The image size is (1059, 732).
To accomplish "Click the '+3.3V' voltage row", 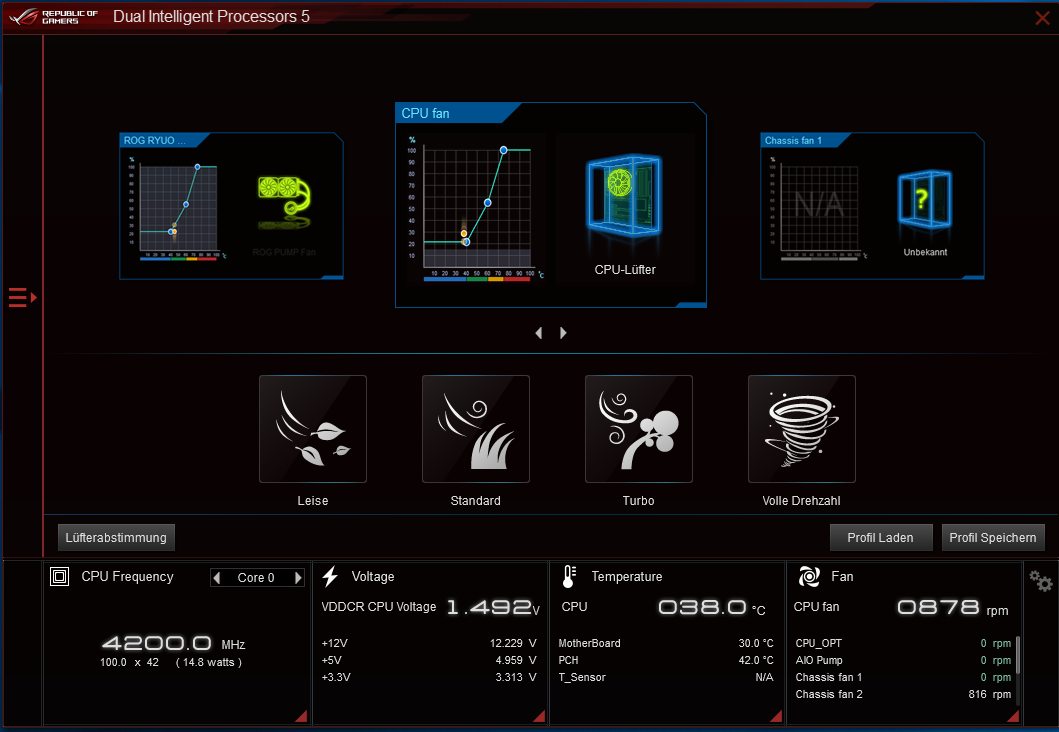I will pyautogui.click(x=429, y=677).
